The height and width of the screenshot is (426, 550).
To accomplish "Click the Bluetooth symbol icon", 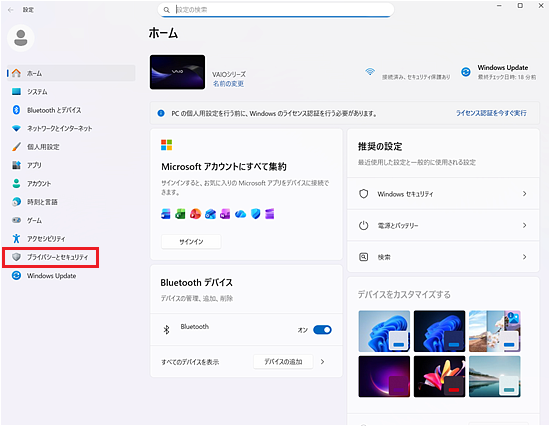I will pos(167,330).
